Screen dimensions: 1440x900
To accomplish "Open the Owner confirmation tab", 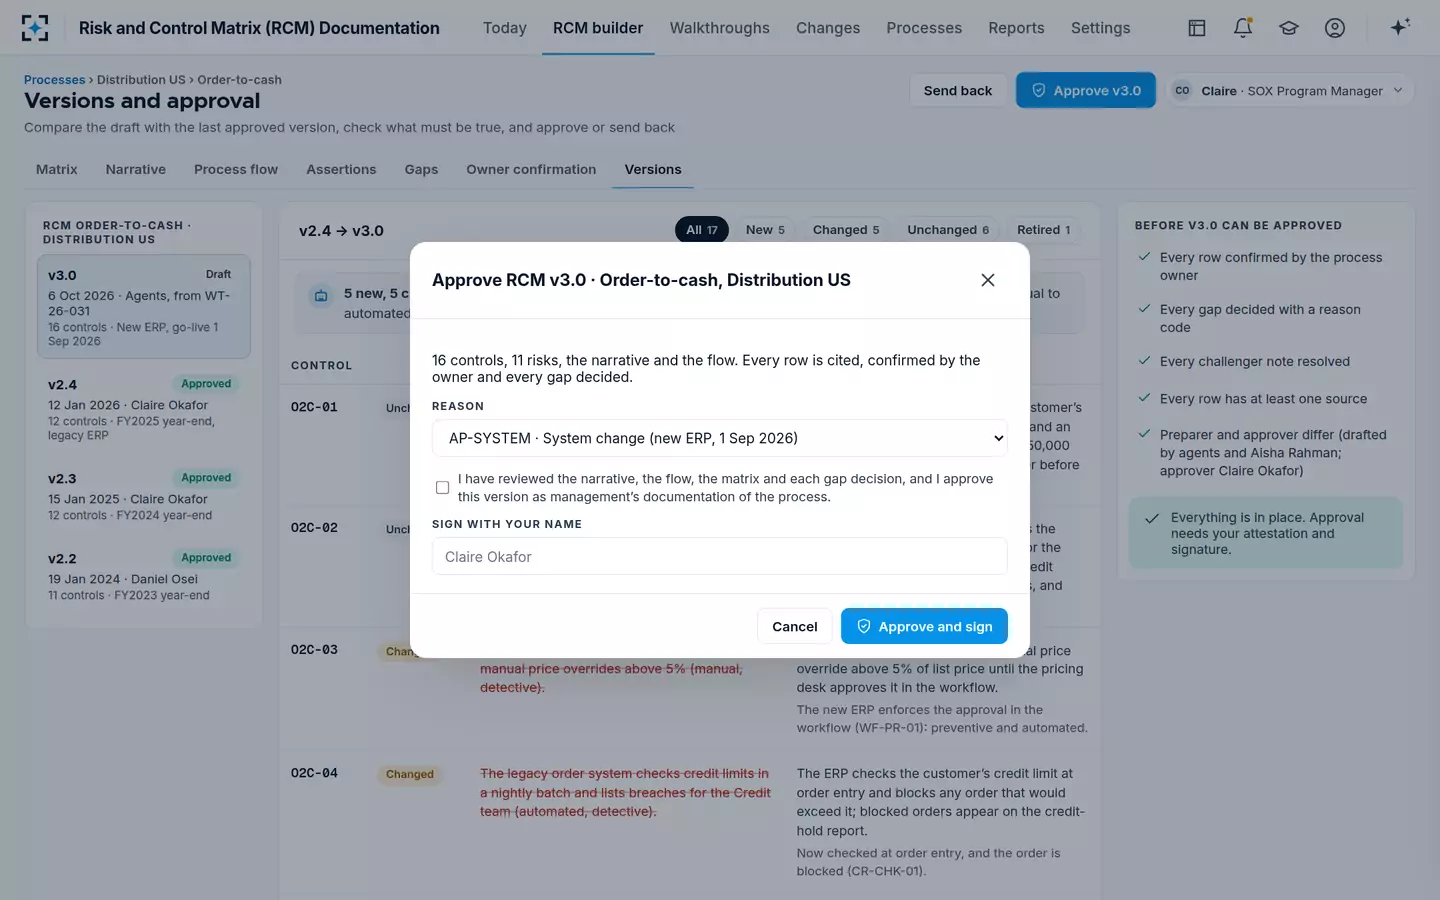I will (531, 169).
